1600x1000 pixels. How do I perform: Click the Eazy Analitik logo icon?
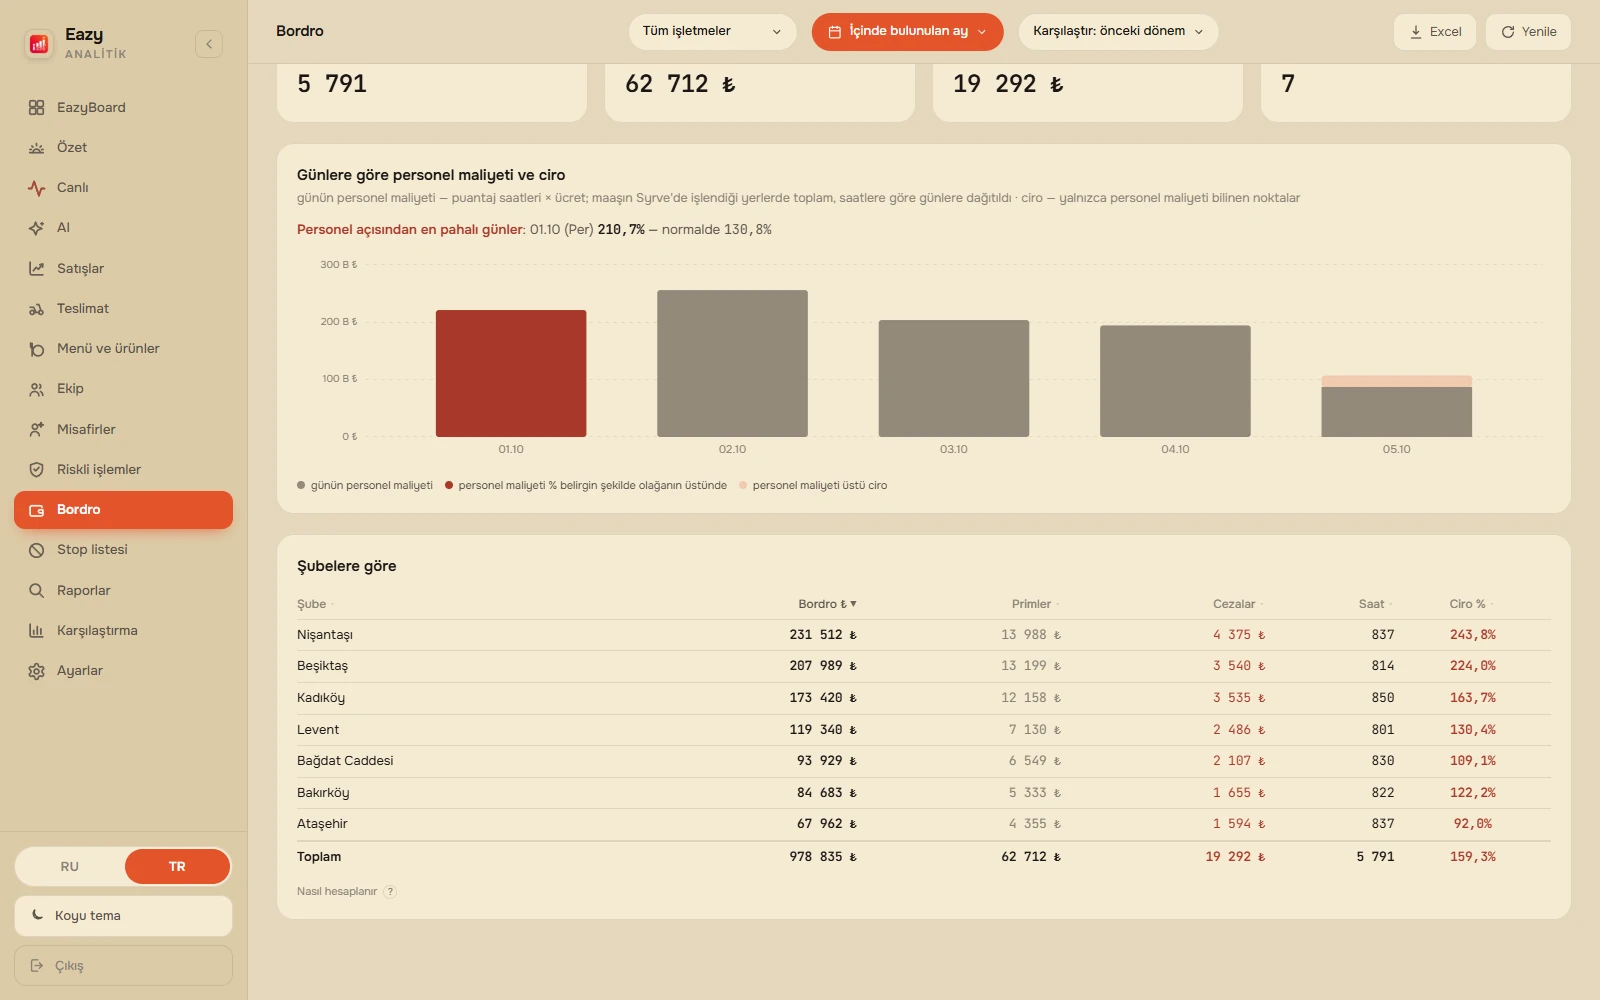point(39,44)
